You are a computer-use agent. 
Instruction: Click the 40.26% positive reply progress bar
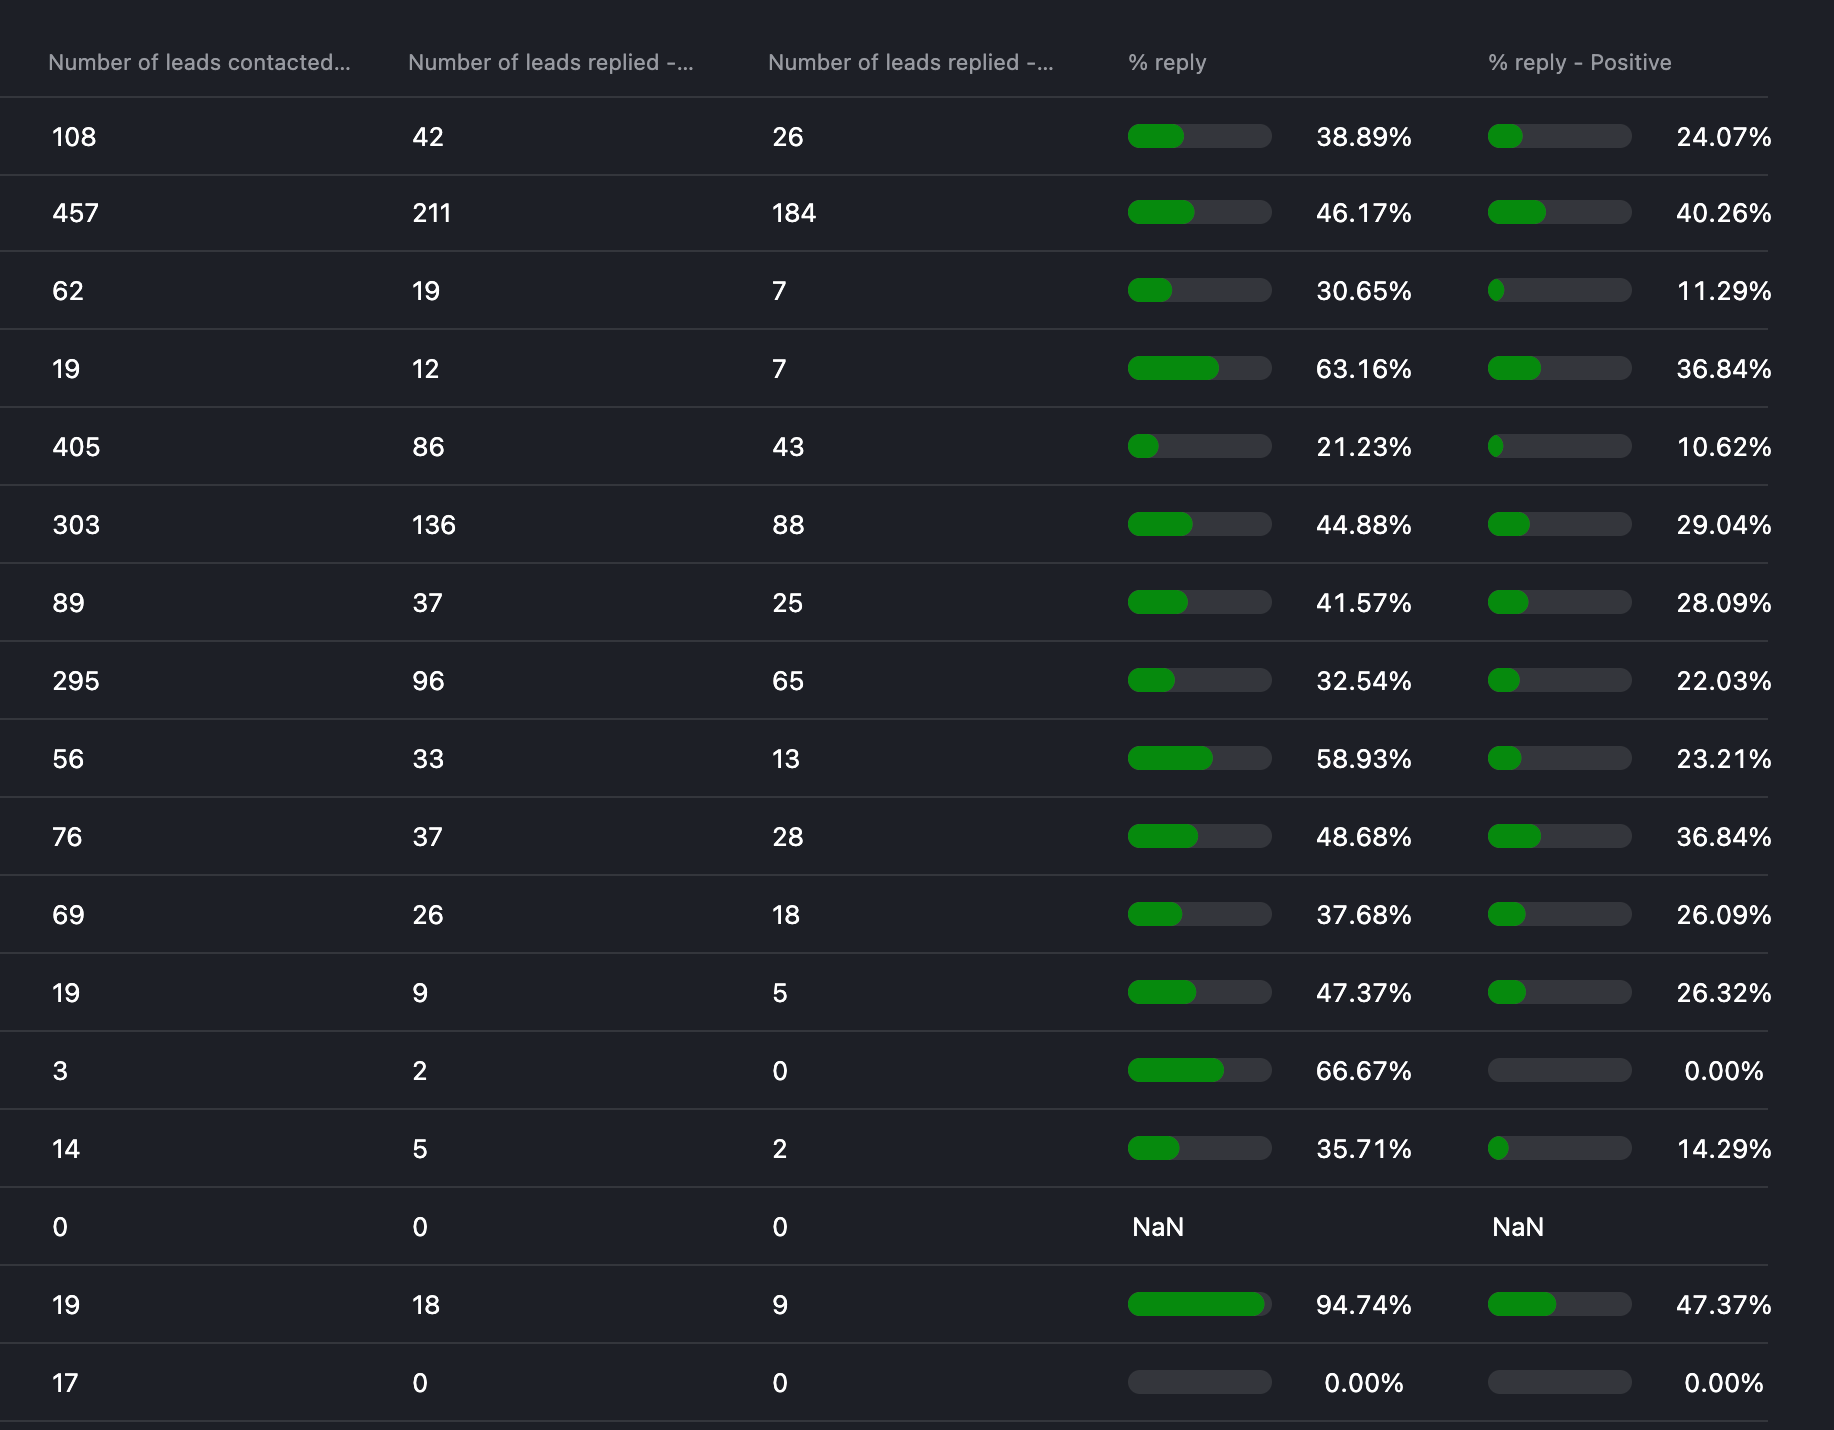tap(1559, 212)
